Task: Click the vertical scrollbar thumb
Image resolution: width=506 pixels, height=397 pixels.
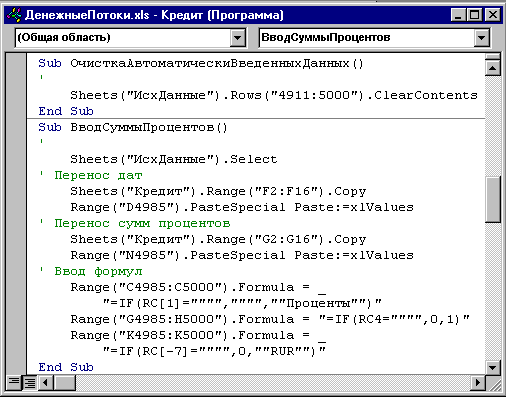Action: pyautogui.click(x=493, y=199)
